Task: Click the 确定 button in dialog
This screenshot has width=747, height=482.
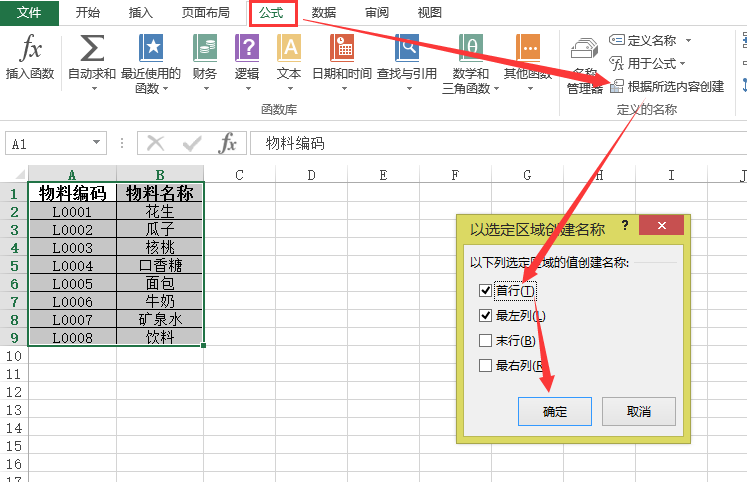Action: click(x=554, y=411)
